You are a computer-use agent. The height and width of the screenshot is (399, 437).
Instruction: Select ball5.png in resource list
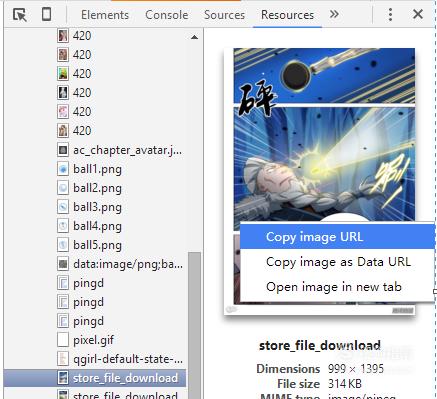coord(97,245)
